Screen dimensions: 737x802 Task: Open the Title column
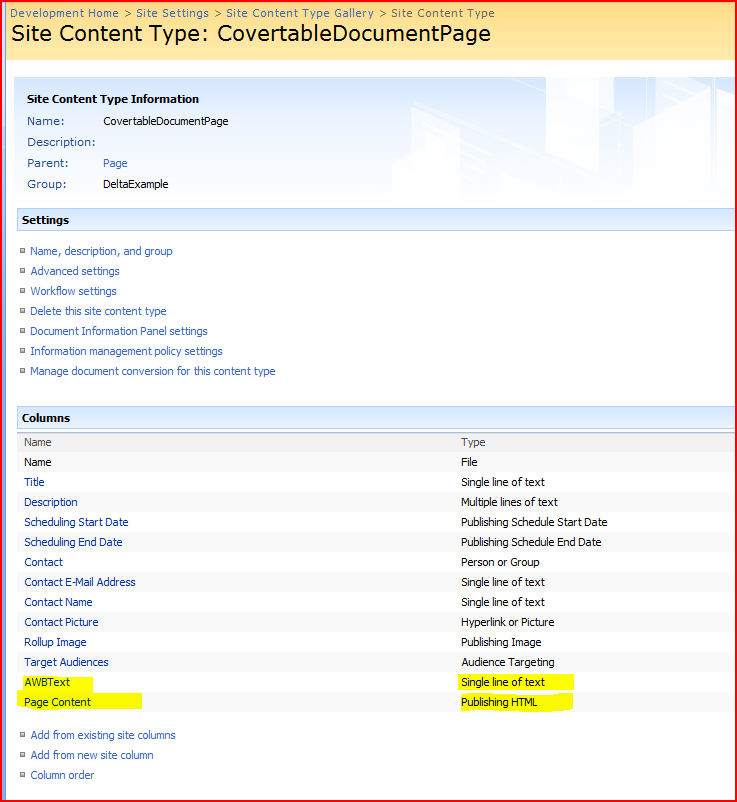click(35, 482)
